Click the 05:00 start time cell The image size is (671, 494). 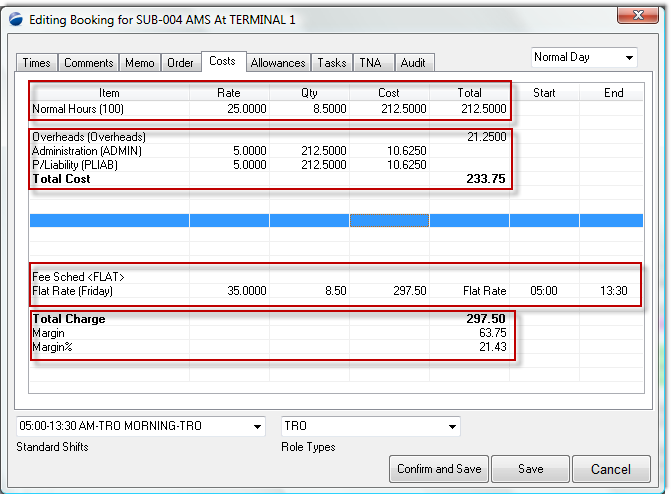click(544, 291)
